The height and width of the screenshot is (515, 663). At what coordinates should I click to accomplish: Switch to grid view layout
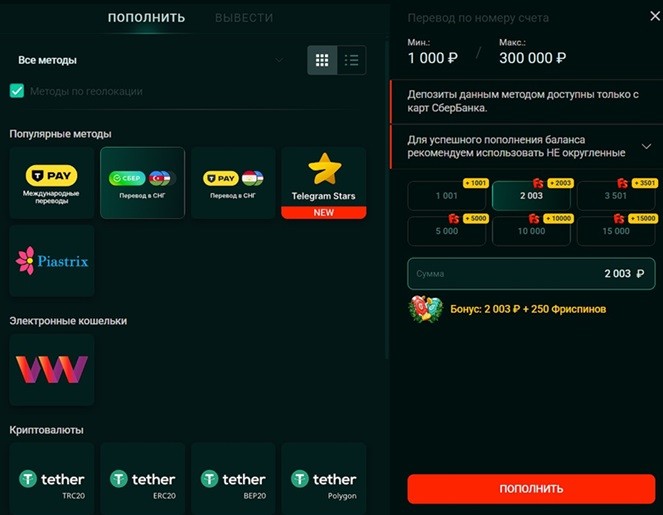click(322, 60)
